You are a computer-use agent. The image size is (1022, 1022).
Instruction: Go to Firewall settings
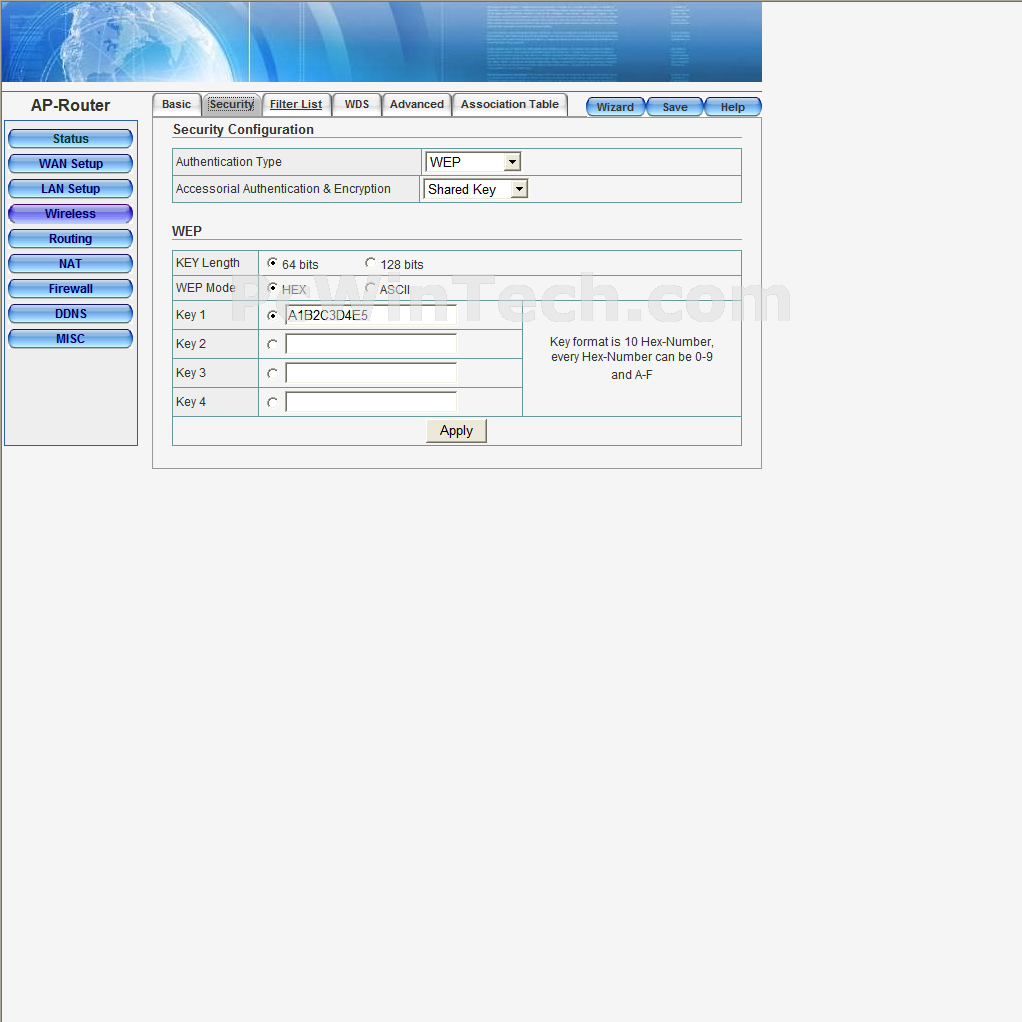click(70, 289)
